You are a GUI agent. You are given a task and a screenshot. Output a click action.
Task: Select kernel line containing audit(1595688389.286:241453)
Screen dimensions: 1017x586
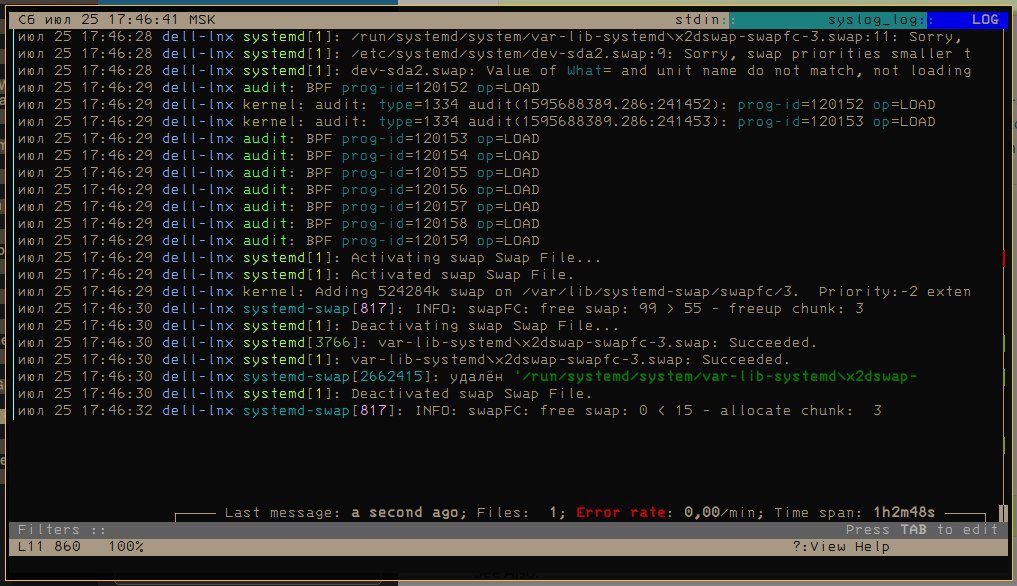point(477,121)
